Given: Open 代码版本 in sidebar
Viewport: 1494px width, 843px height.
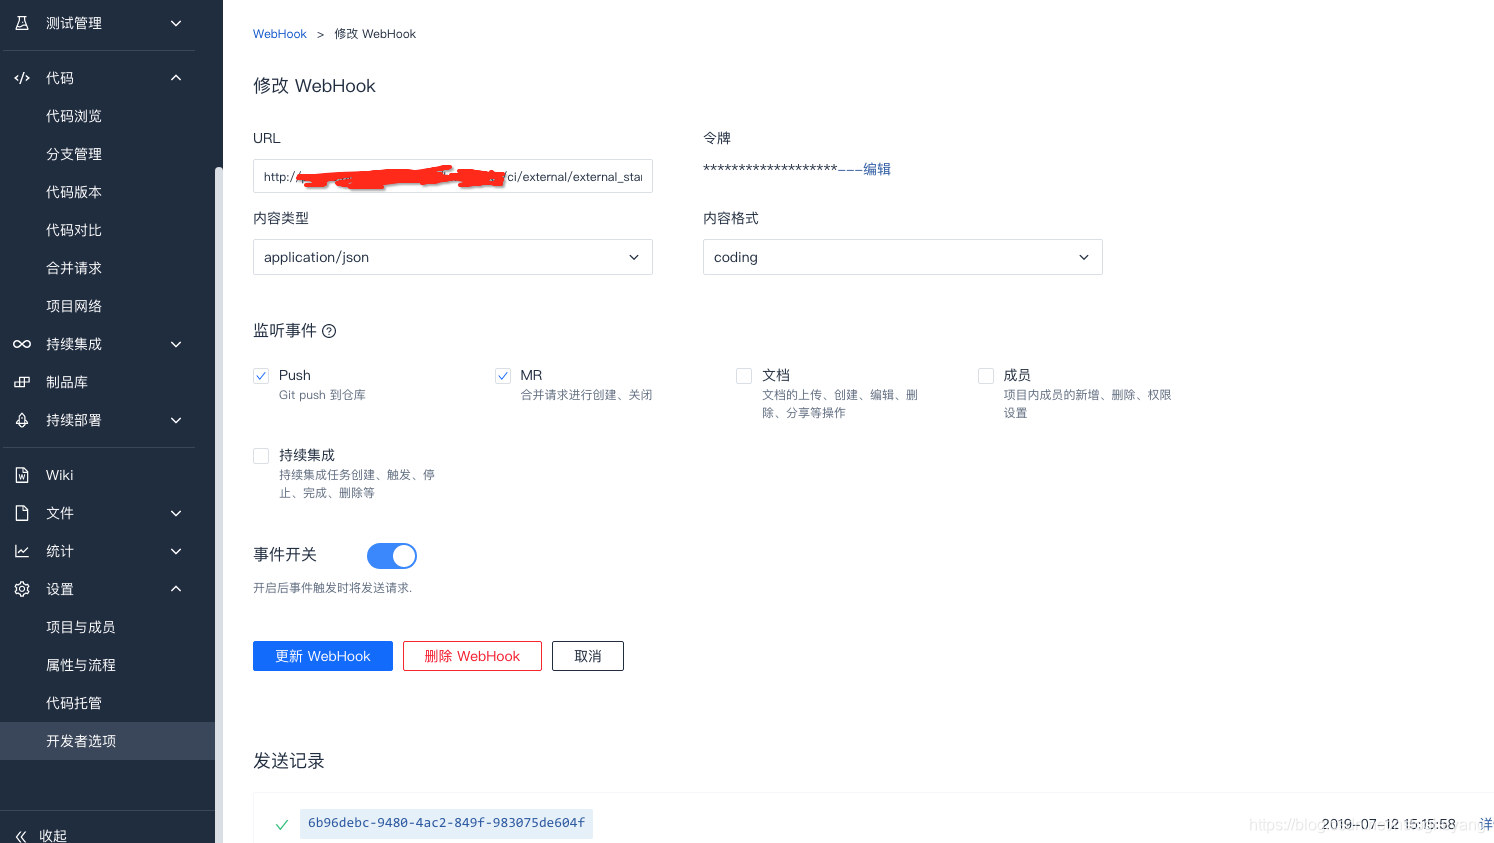Looking at the screenshot, I should tap(74, 192).
